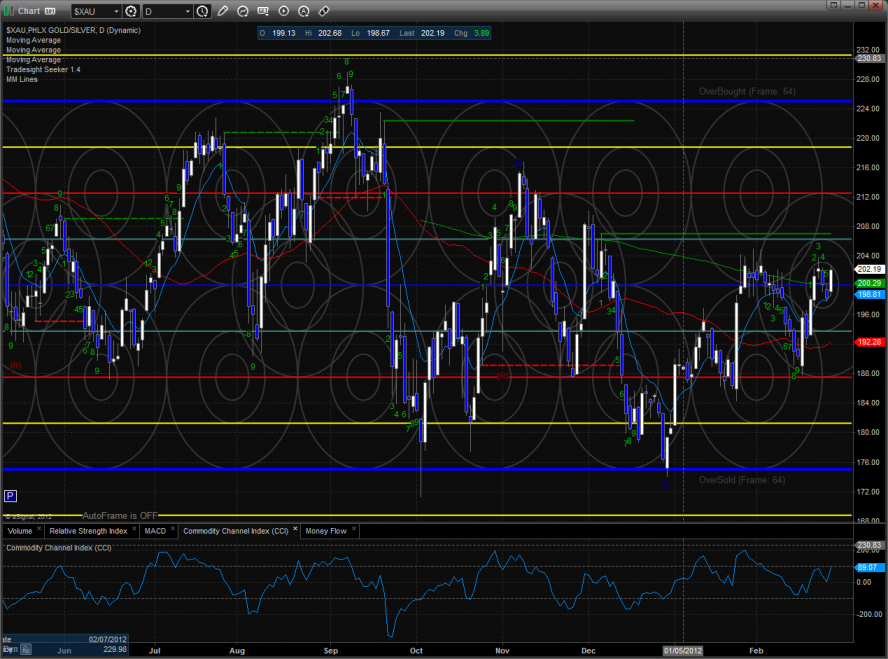The width and height of the screenshot is (888, 659).
Task: Close the Volume tab
Action: (x=39, y=528)
